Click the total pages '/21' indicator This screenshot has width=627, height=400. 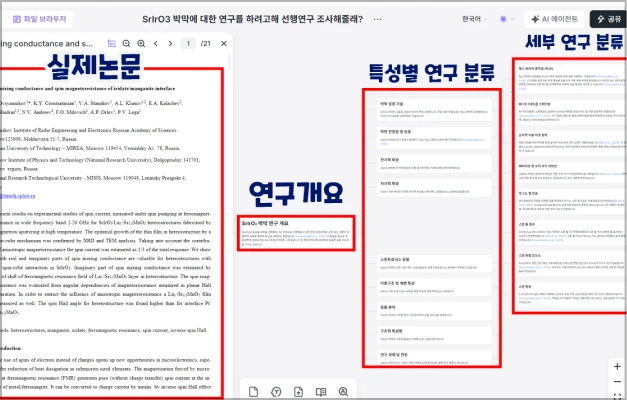click(206, 43)
